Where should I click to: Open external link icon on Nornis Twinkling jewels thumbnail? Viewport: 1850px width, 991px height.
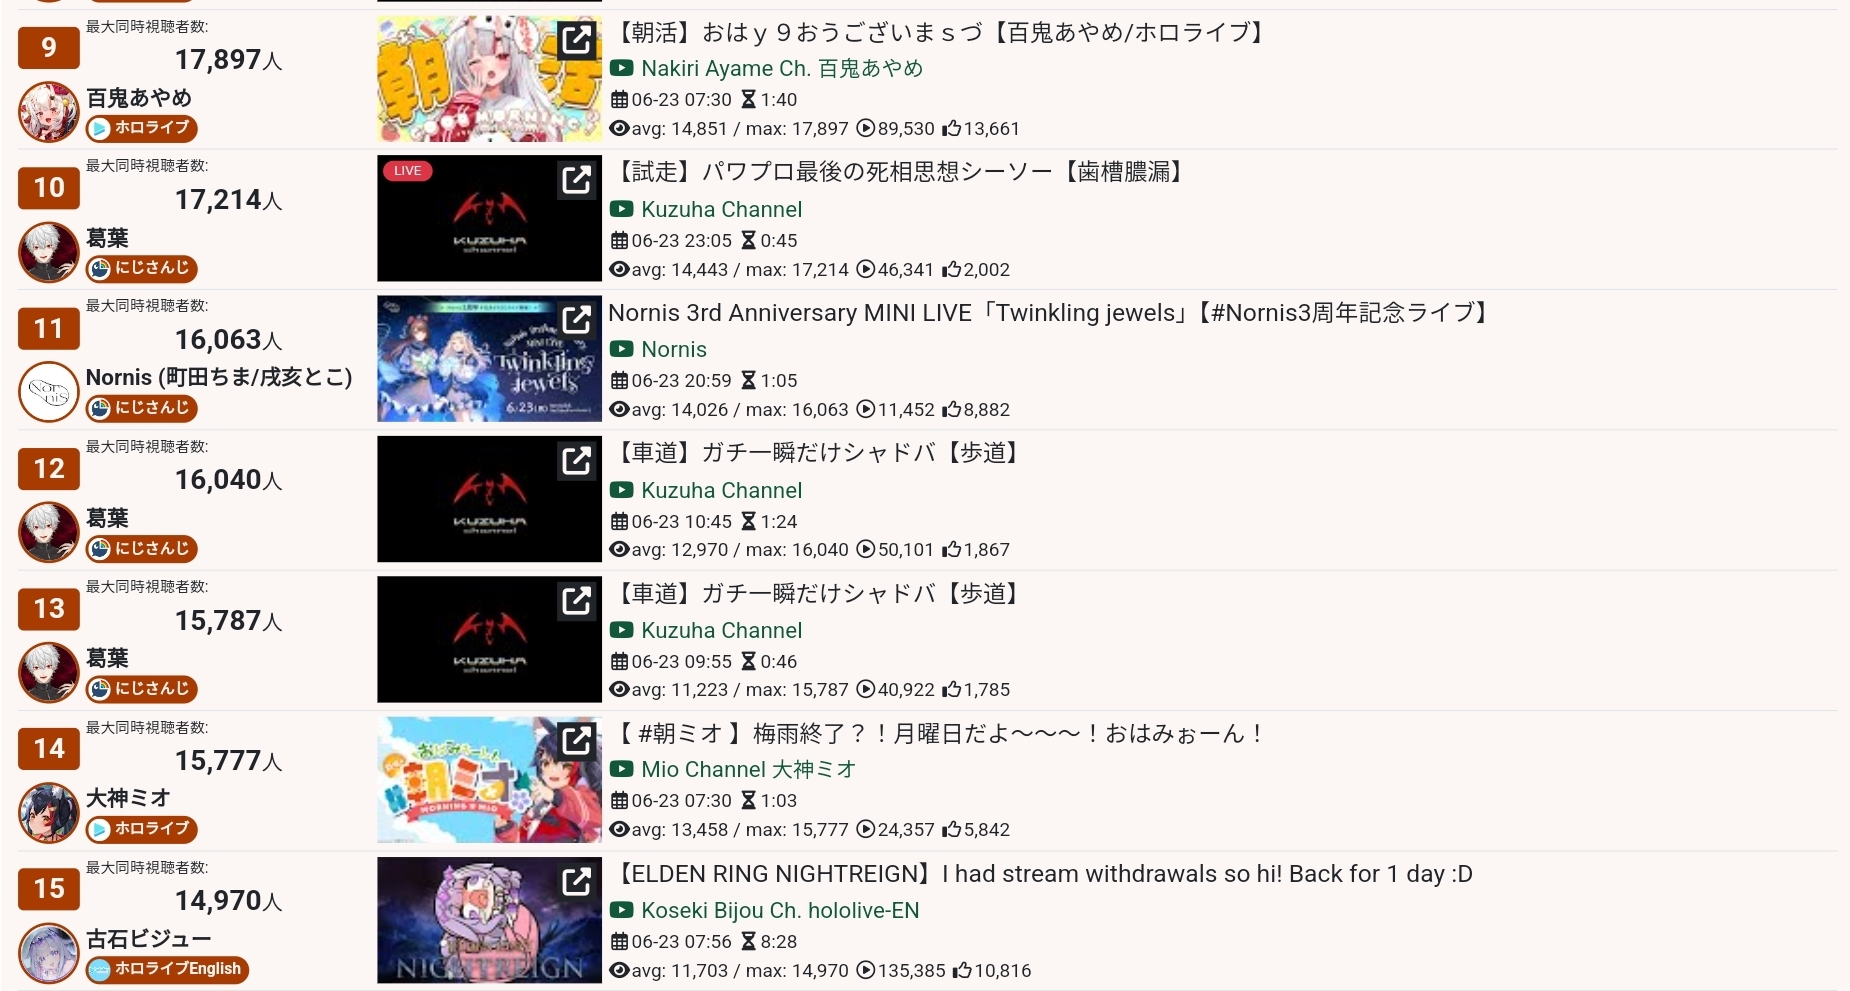577,320
